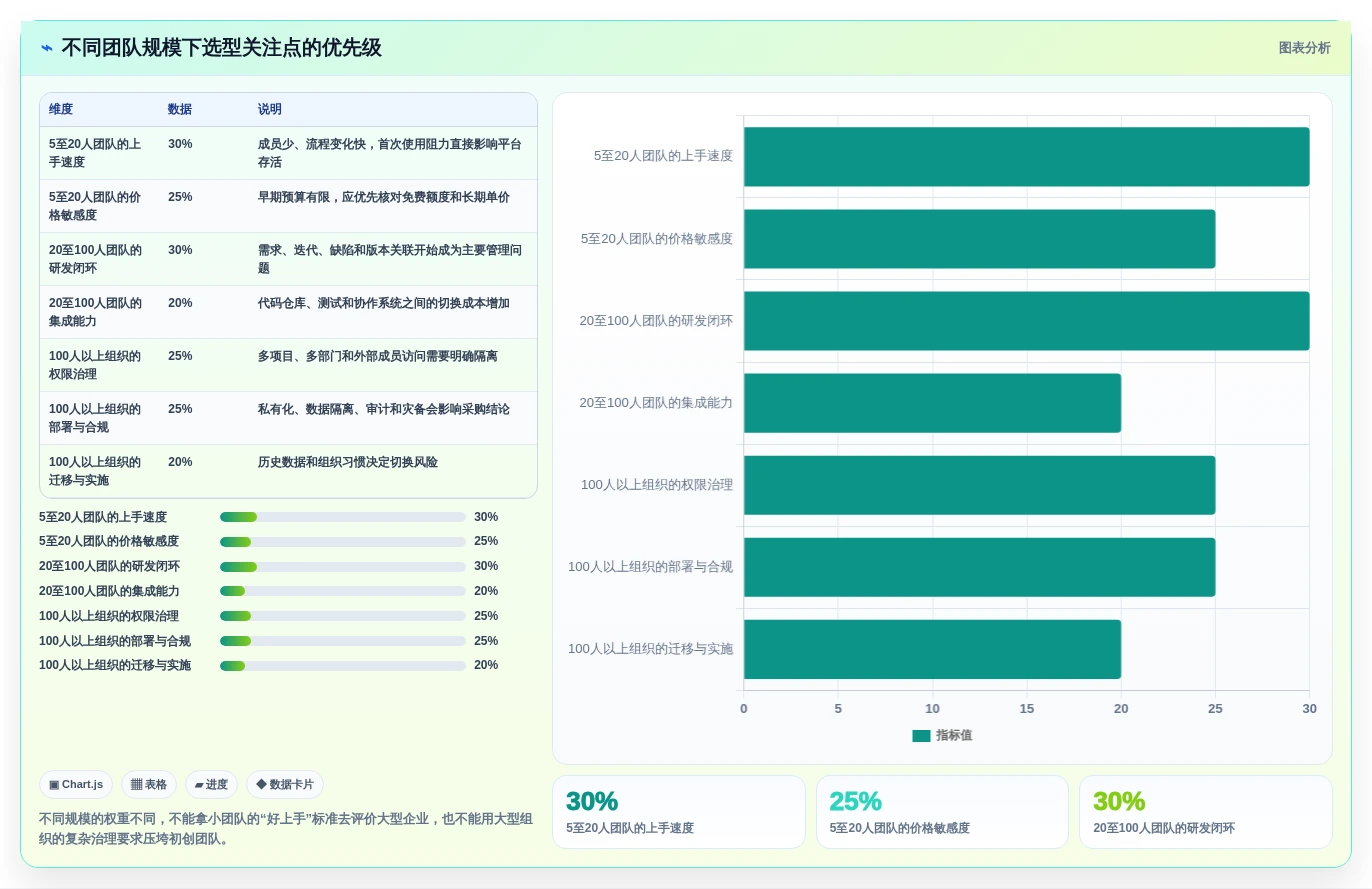The image size is (1372, 889).
Task: Click the description 私有化、数据隔离、审计和灾备
Action: pyautogui.click(x=384, y=409)
